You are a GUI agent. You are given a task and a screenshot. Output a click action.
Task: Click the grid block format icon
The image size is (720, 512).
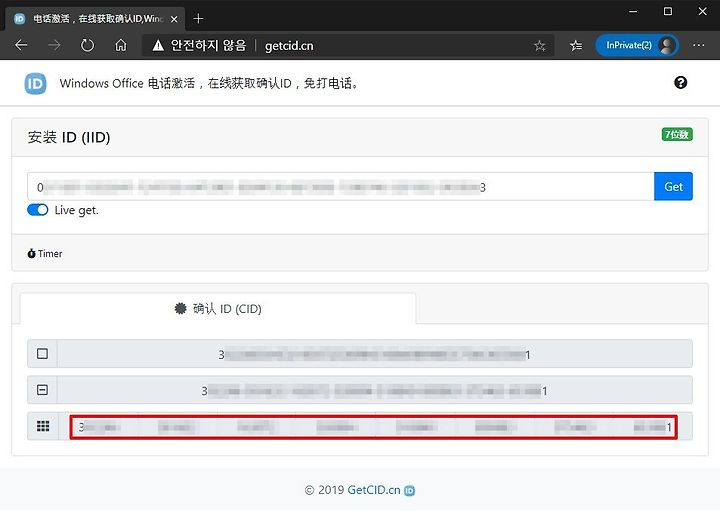[43, 426]
